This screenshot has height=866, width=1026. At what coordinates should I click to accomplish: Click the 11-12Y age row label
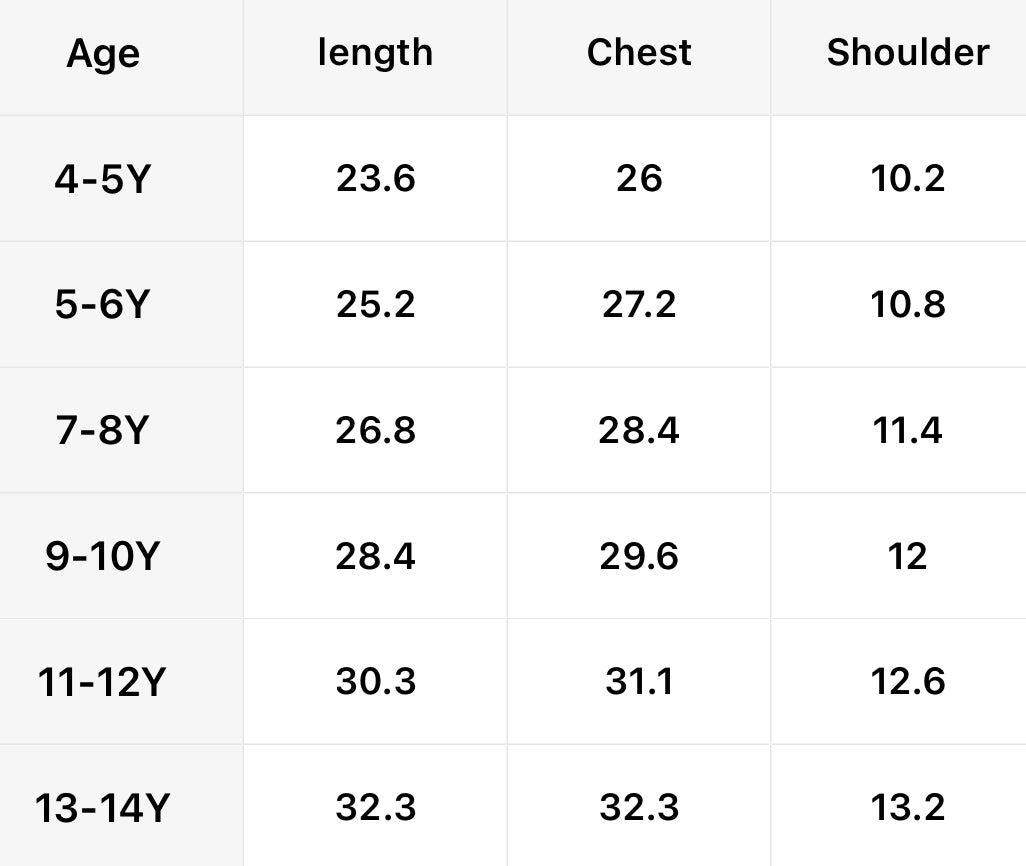102,683
